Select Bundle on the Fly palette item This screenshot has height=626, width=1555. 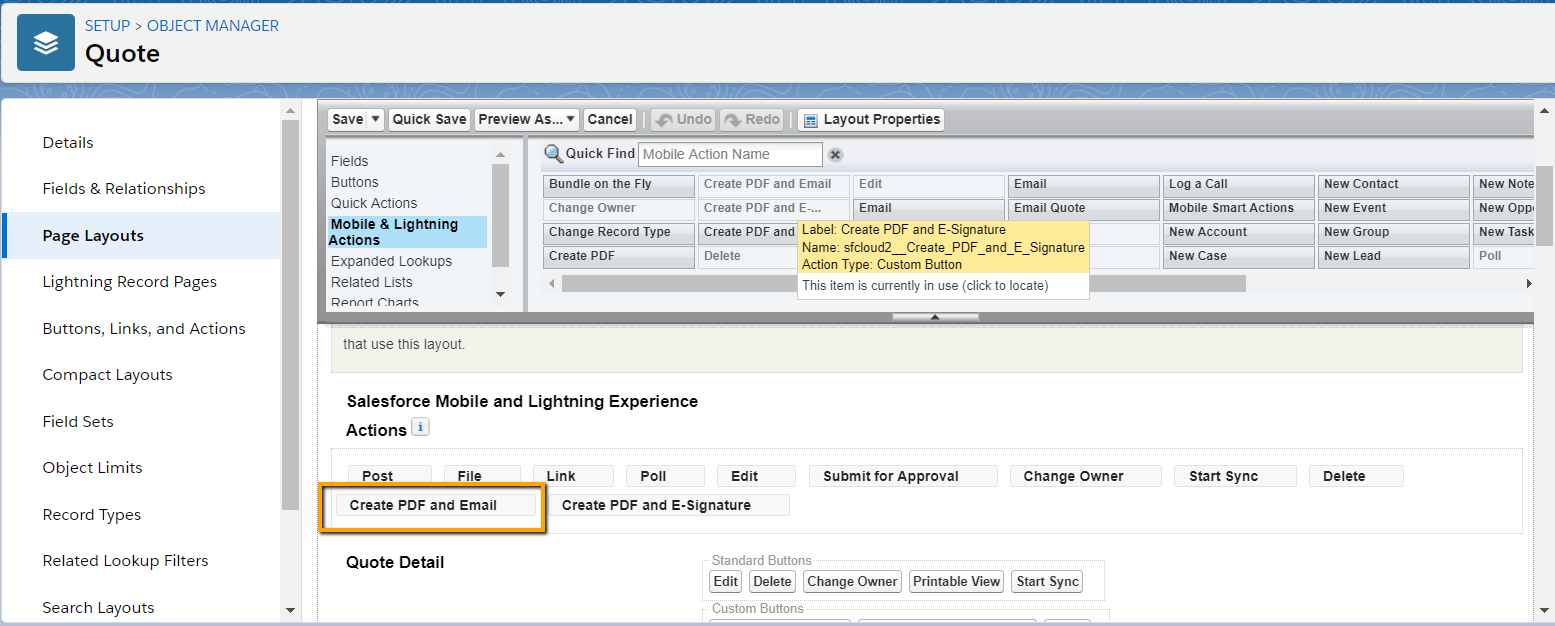pyautogui.click(x=619, y=185)
